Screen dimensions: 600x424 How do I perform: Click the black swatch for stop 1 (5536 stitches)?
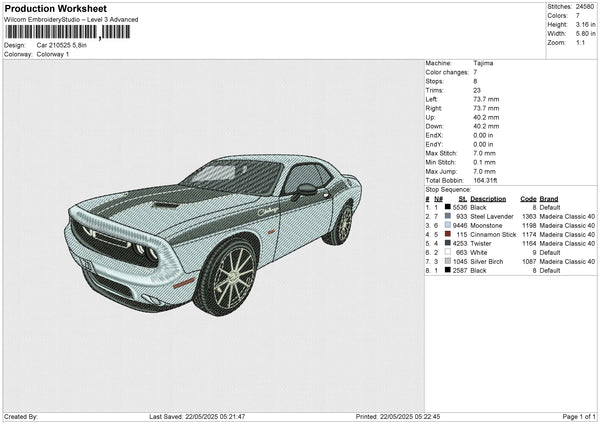point(447,207)
